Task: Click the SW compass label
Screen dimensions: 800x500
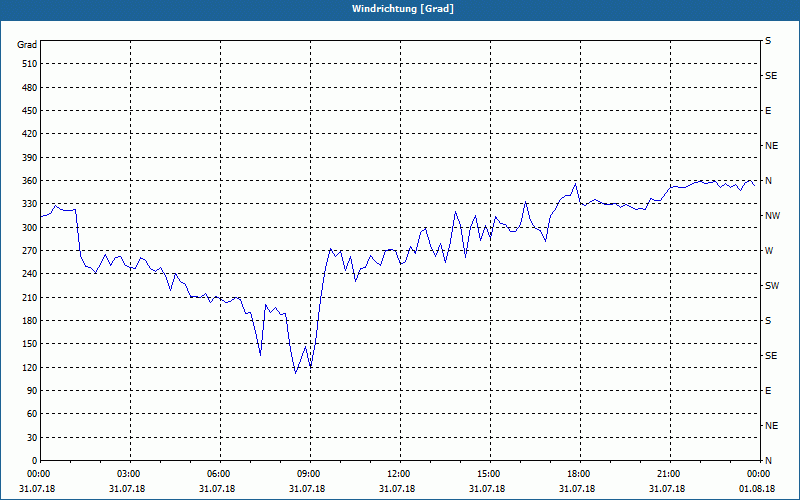Action: [x=772, y=286]
